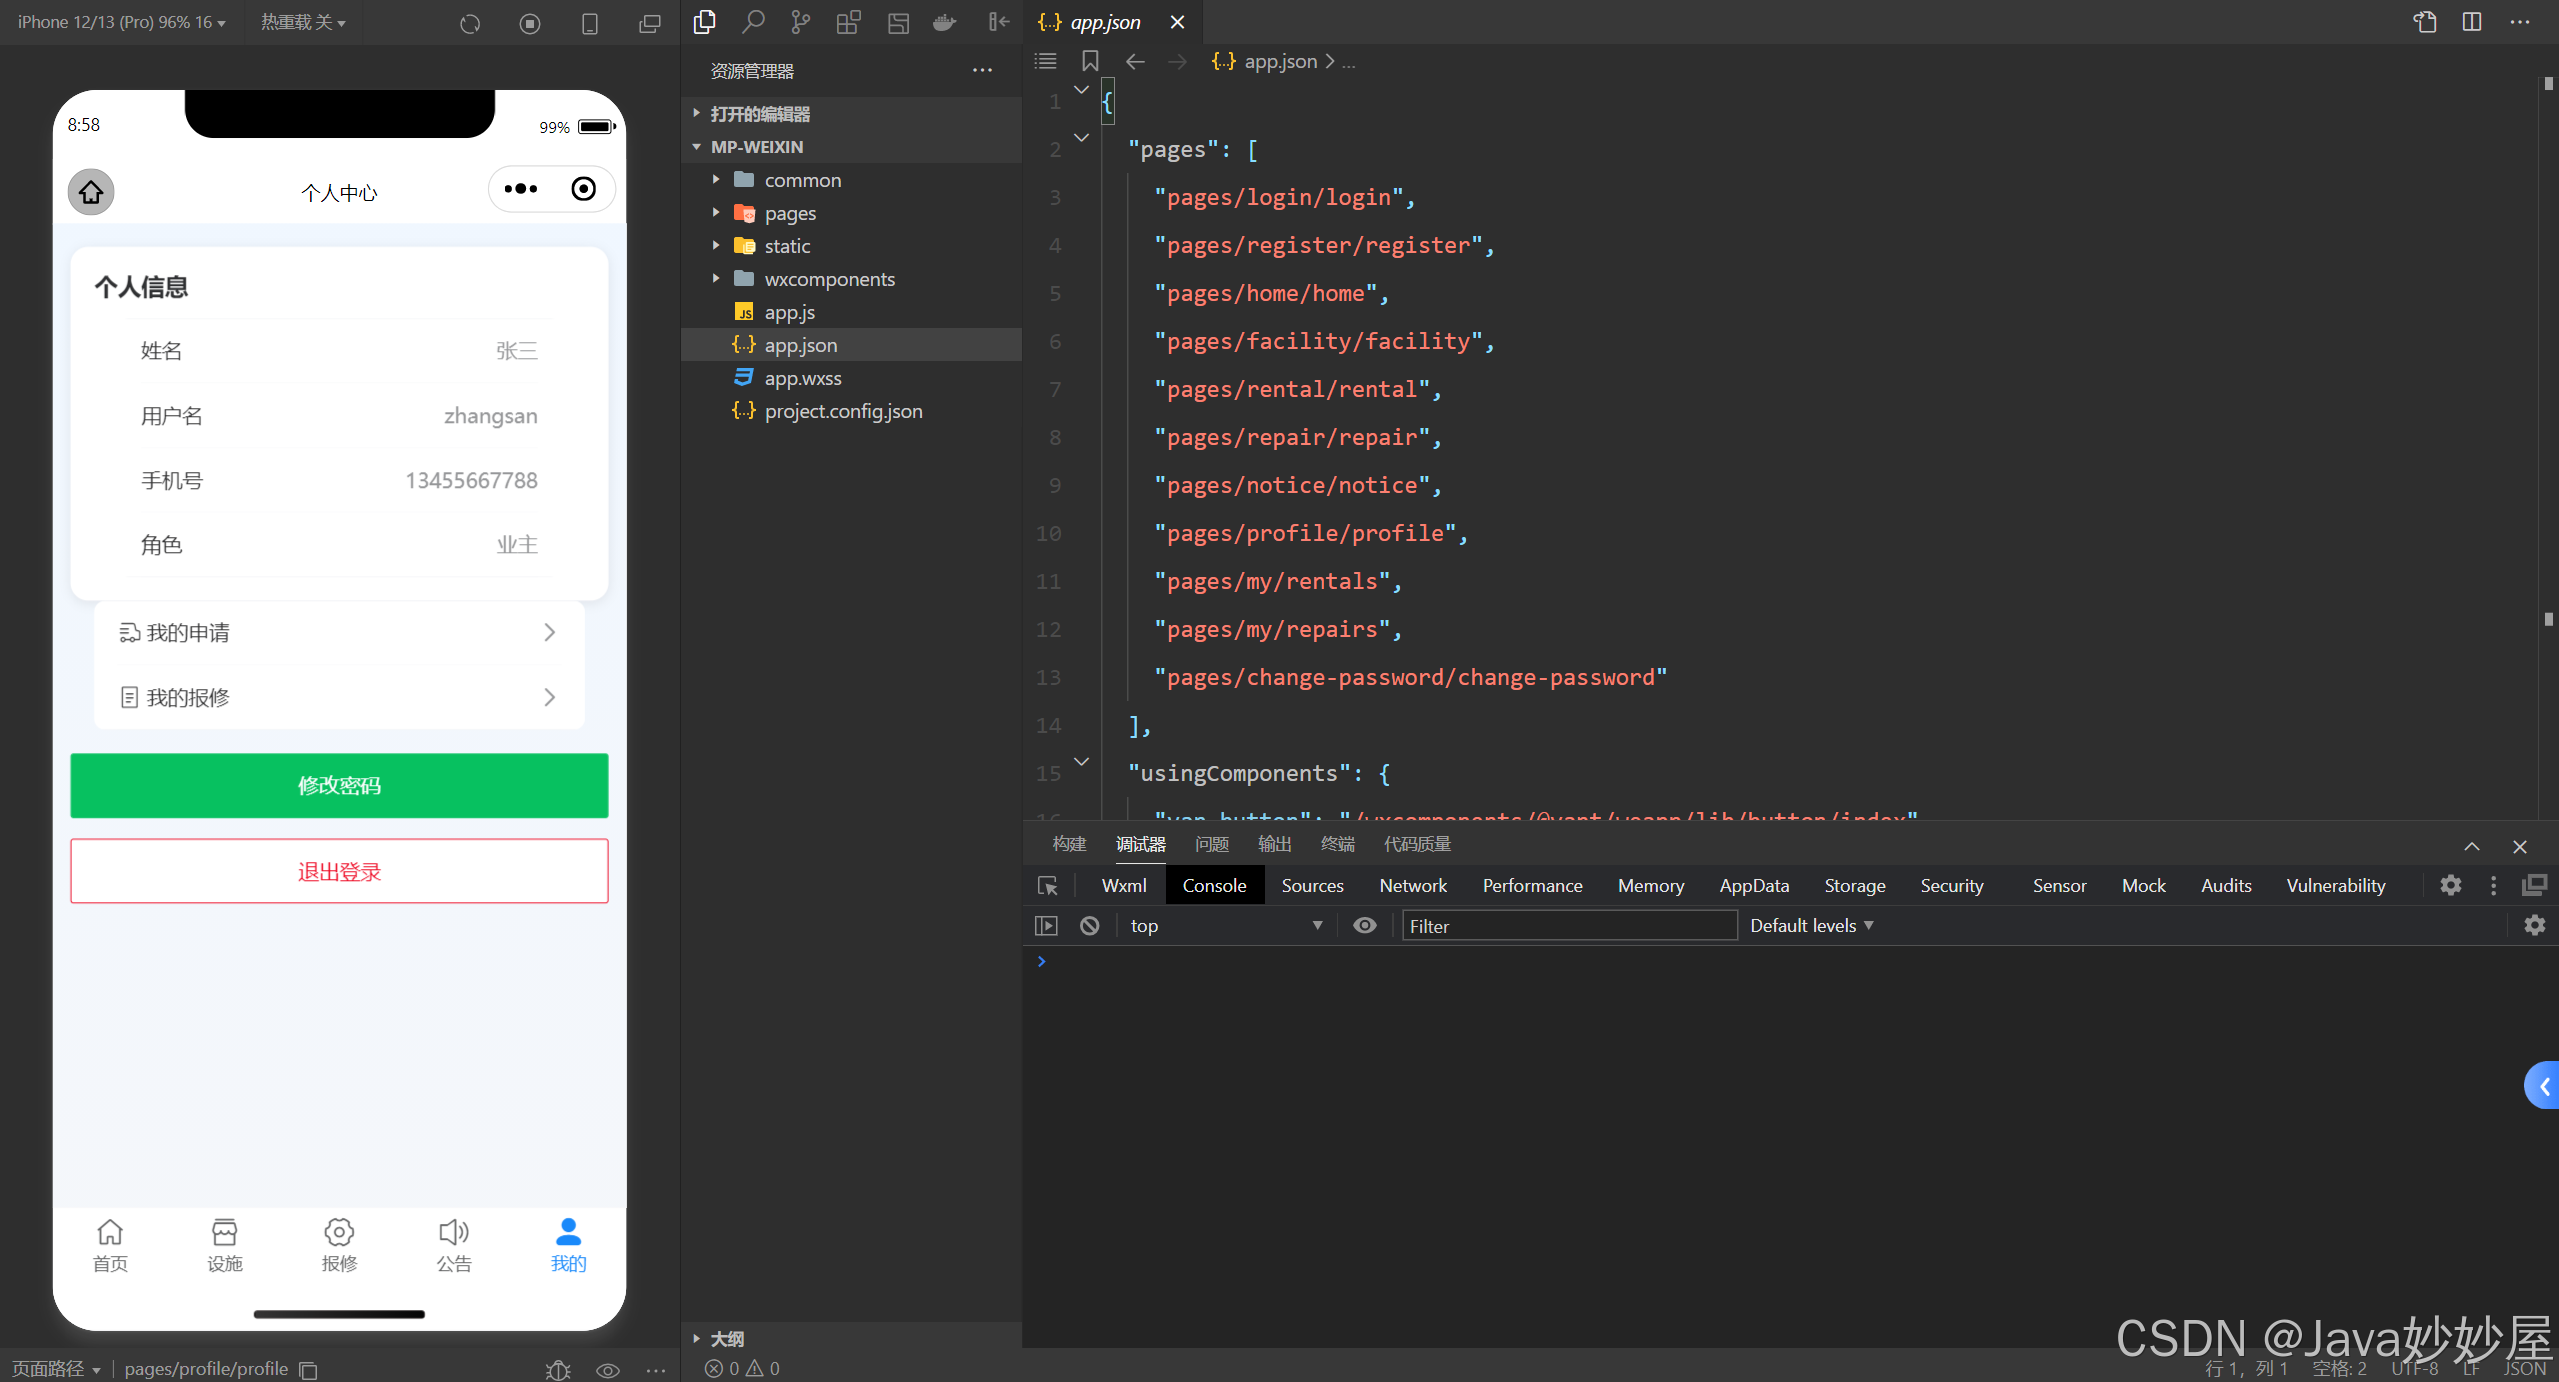Open the search icon in the sidebar toolbar
The height and width of the screenshot is (1382, 2559).
pos(753,22)
